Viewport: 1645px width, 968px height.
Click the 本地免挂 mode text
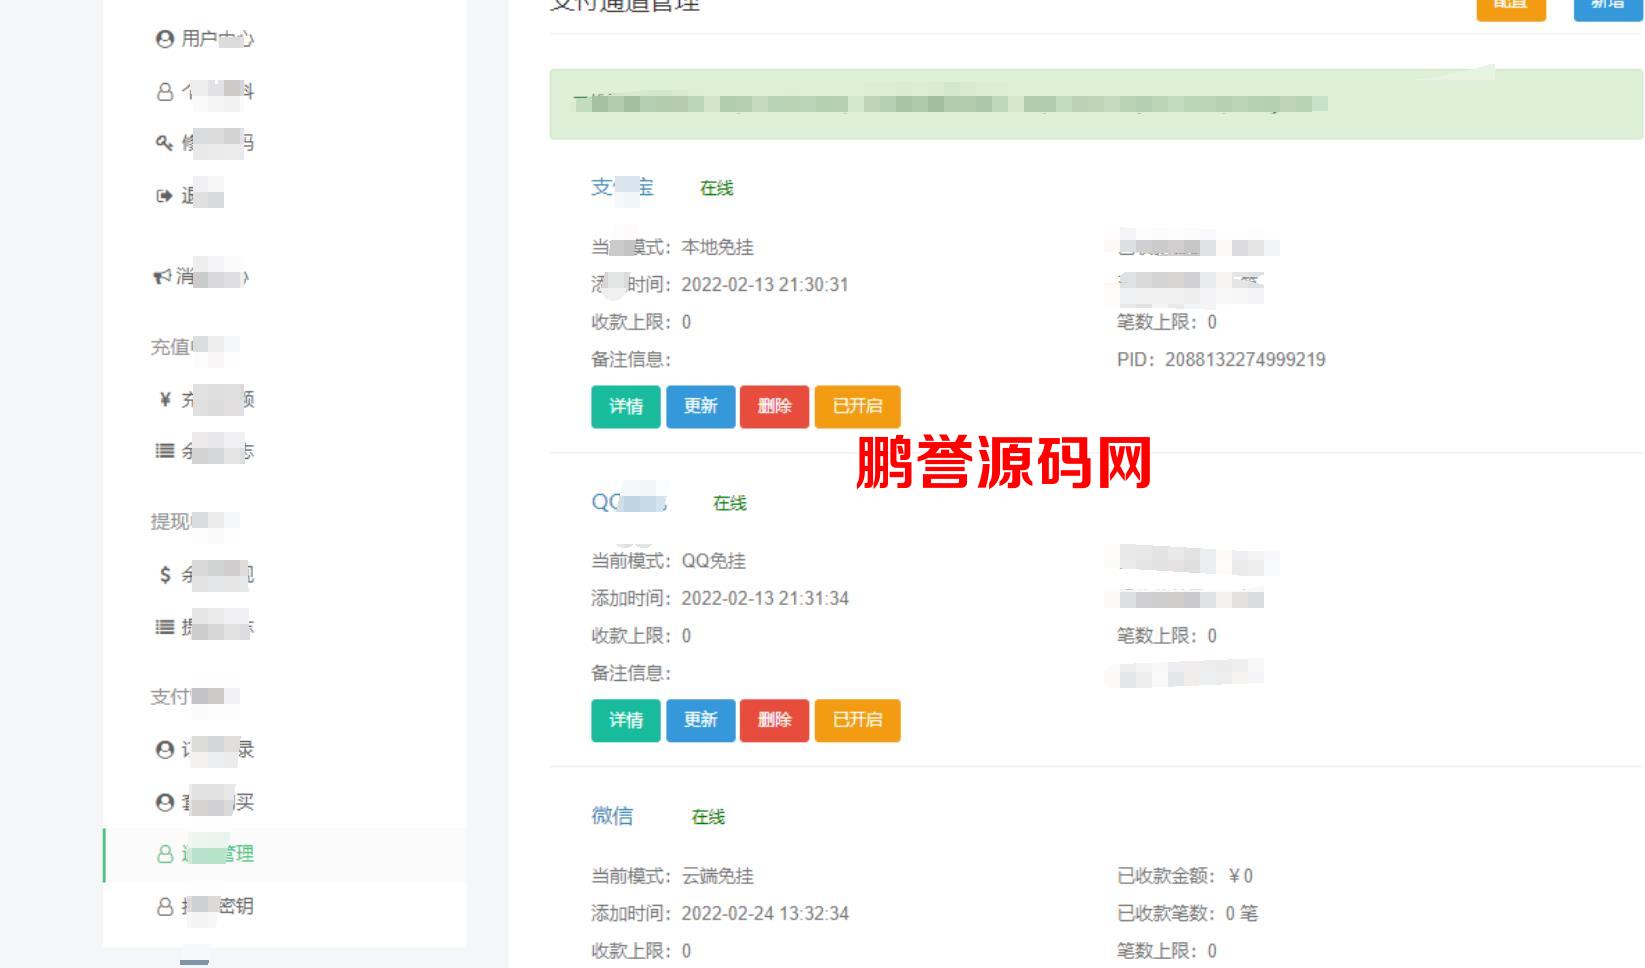[718, 247]
